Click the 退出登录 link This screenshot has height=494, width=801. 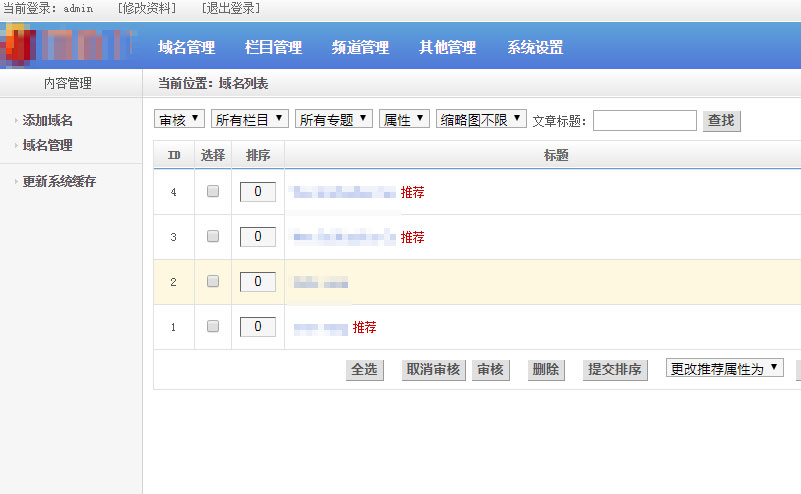[x=231, y=8]
